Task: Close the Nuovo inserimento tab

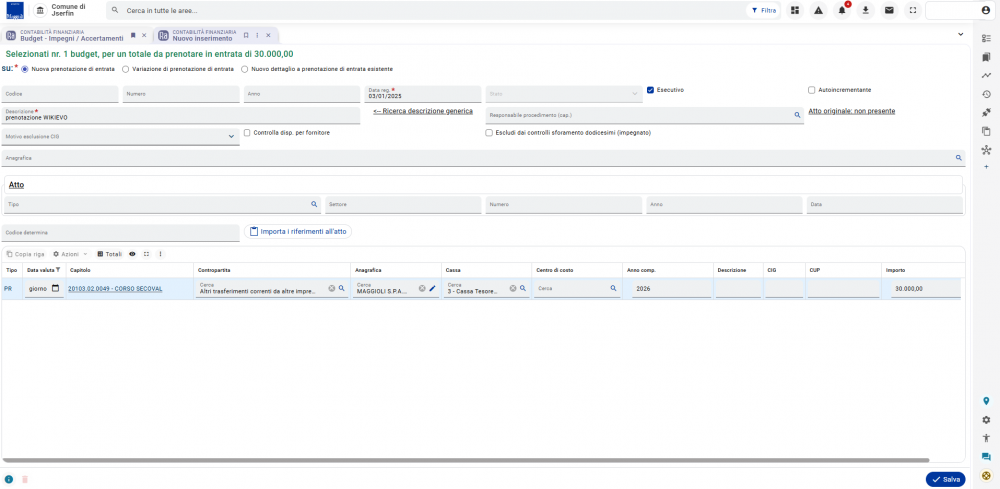Action: (268, 35)
